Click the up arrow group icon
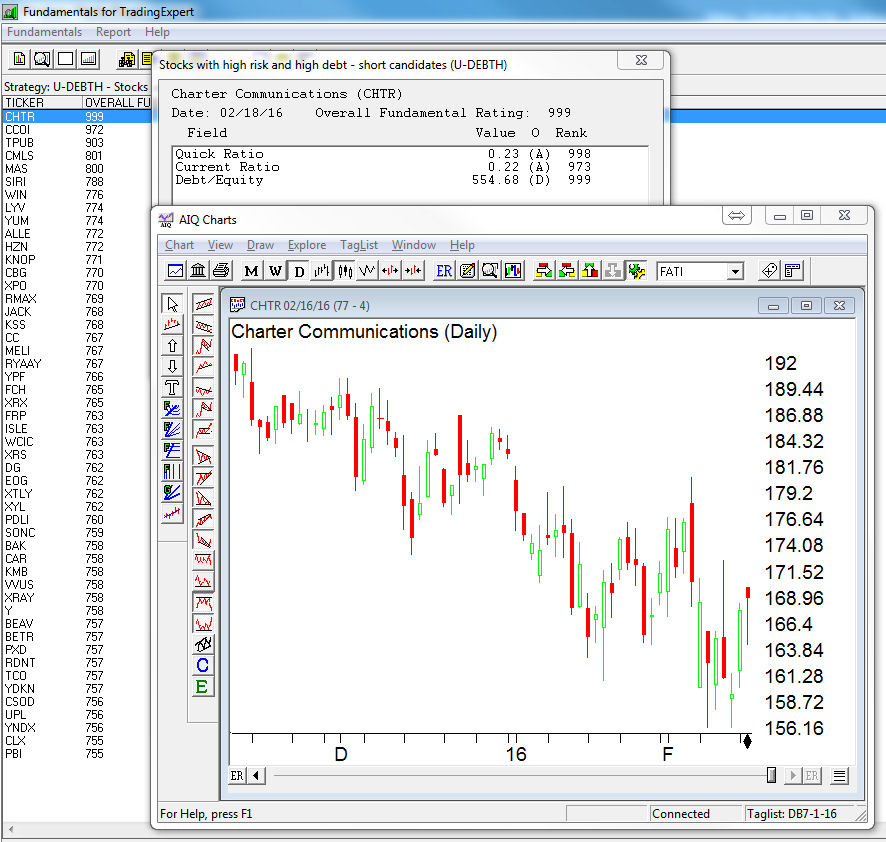 pyautogui.click(x=590, y=271)
